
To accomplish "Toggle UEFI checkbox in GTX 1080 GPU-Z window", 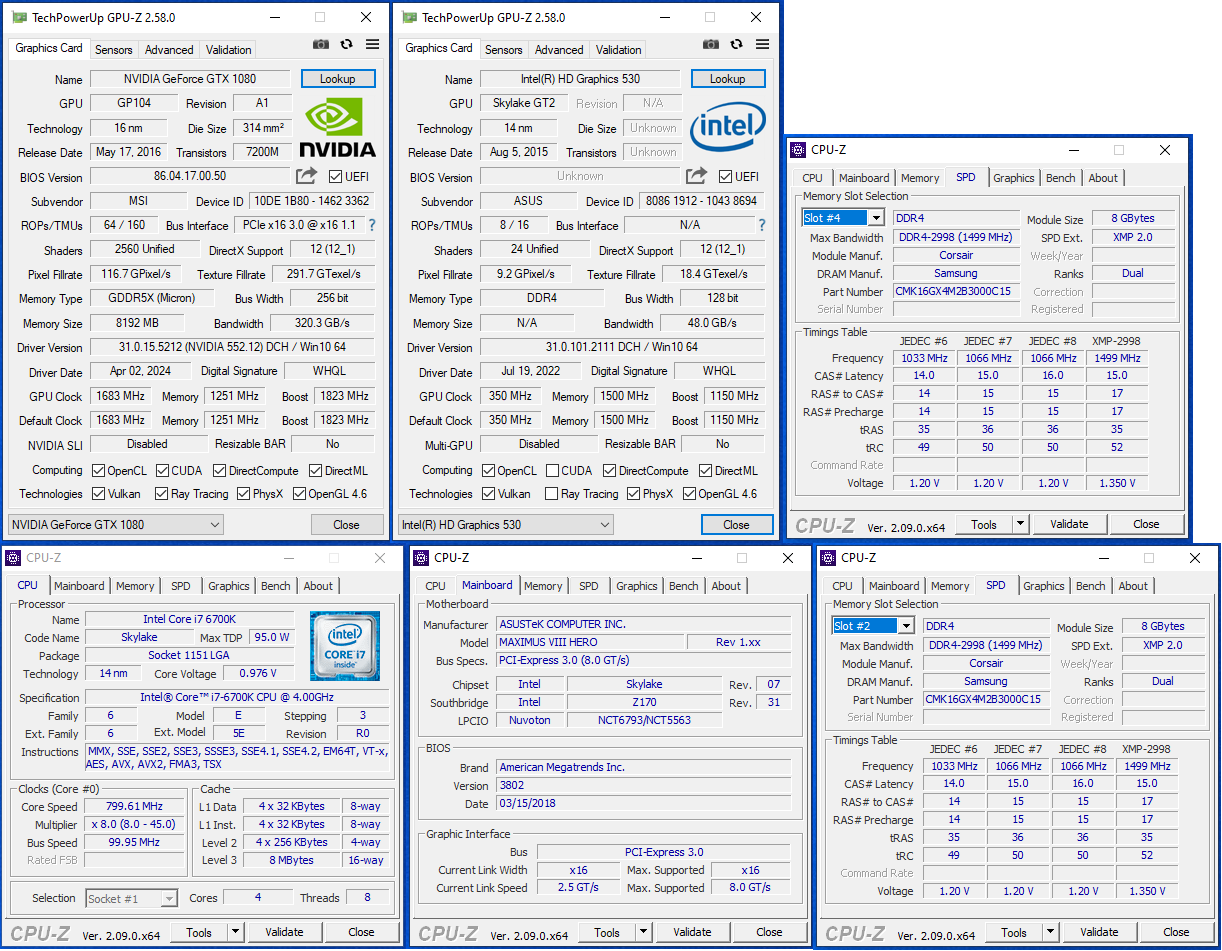I will 336,177.
